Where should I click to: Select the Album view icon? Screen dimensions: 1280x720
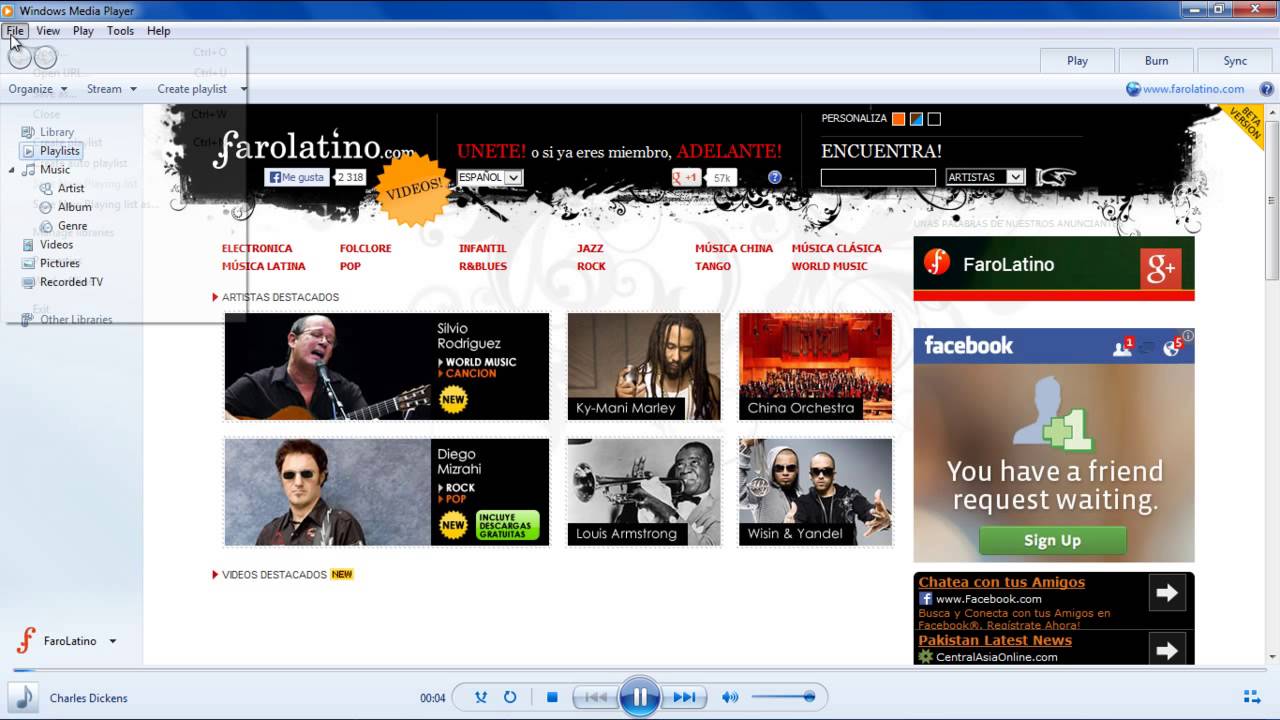click(46, 207)
